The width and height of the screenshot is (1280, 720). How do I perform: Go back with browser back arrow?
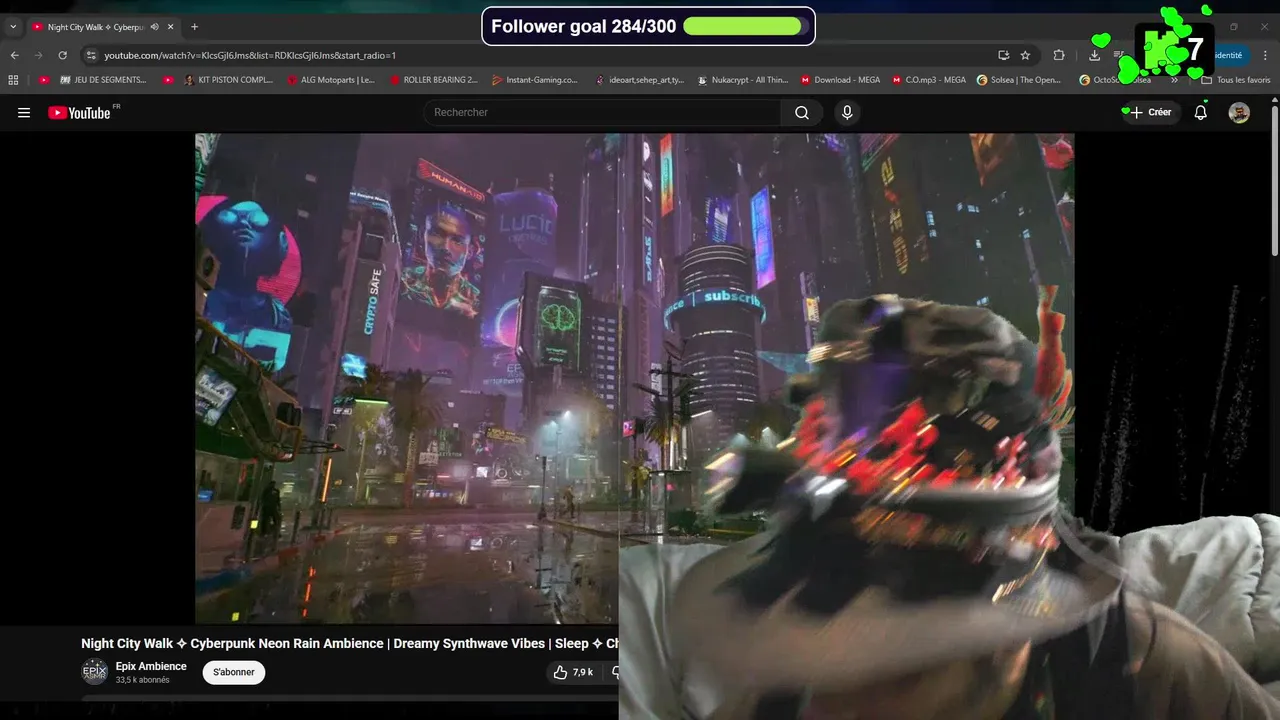coord(15,55)
